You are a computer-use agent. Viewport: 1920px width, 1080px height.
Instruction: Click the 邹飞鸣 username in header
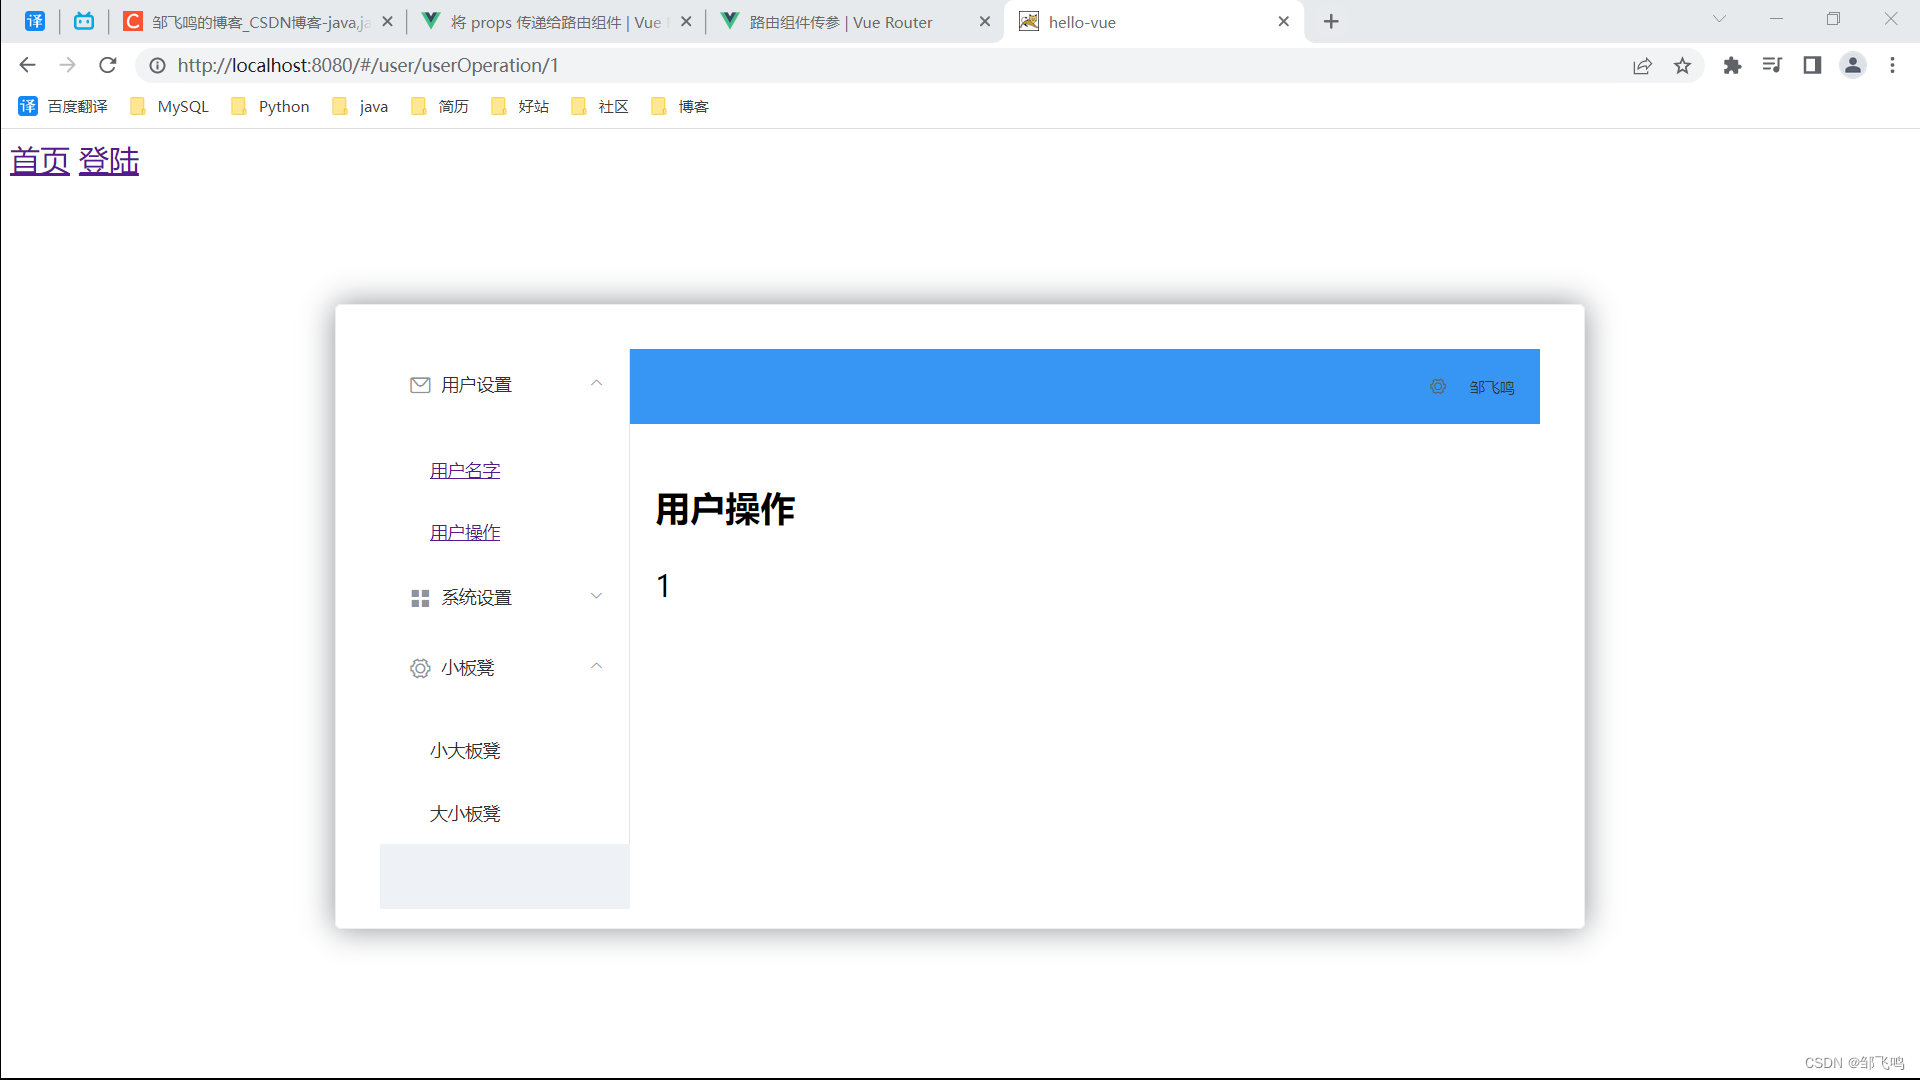click(1492, 388)
